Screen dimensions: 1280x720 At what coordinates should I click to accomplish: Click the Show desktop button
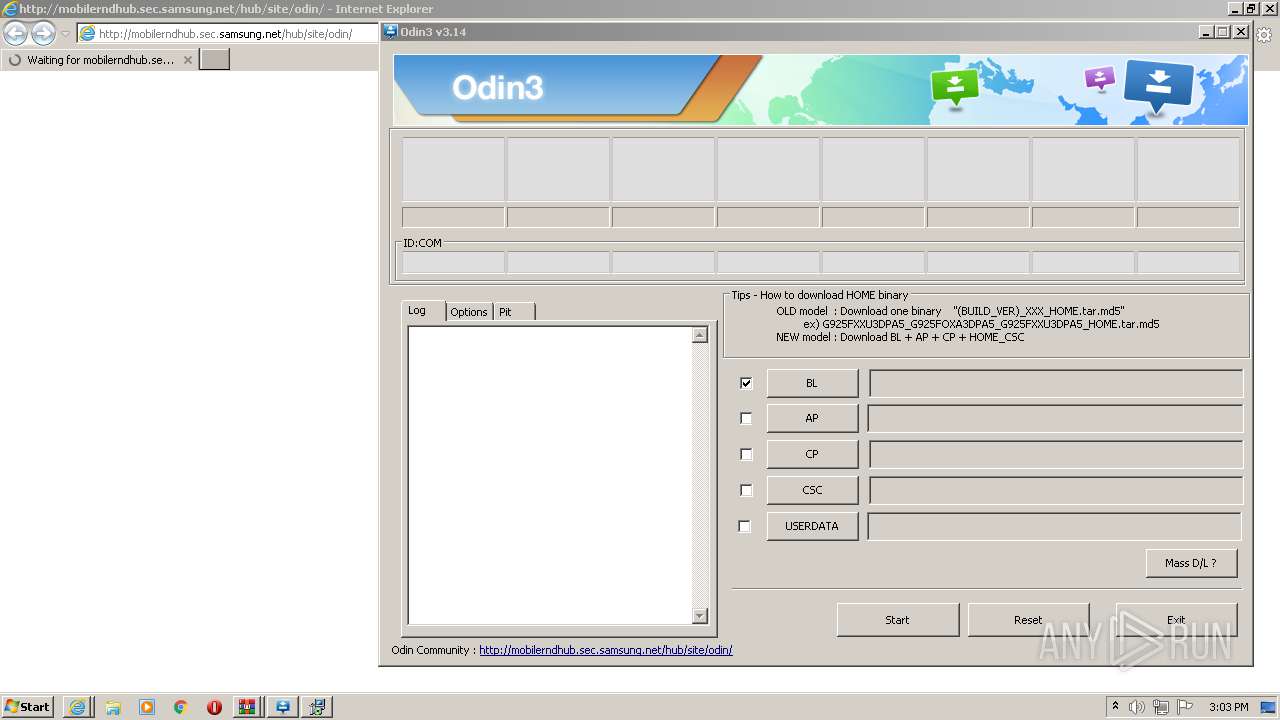1270,707
